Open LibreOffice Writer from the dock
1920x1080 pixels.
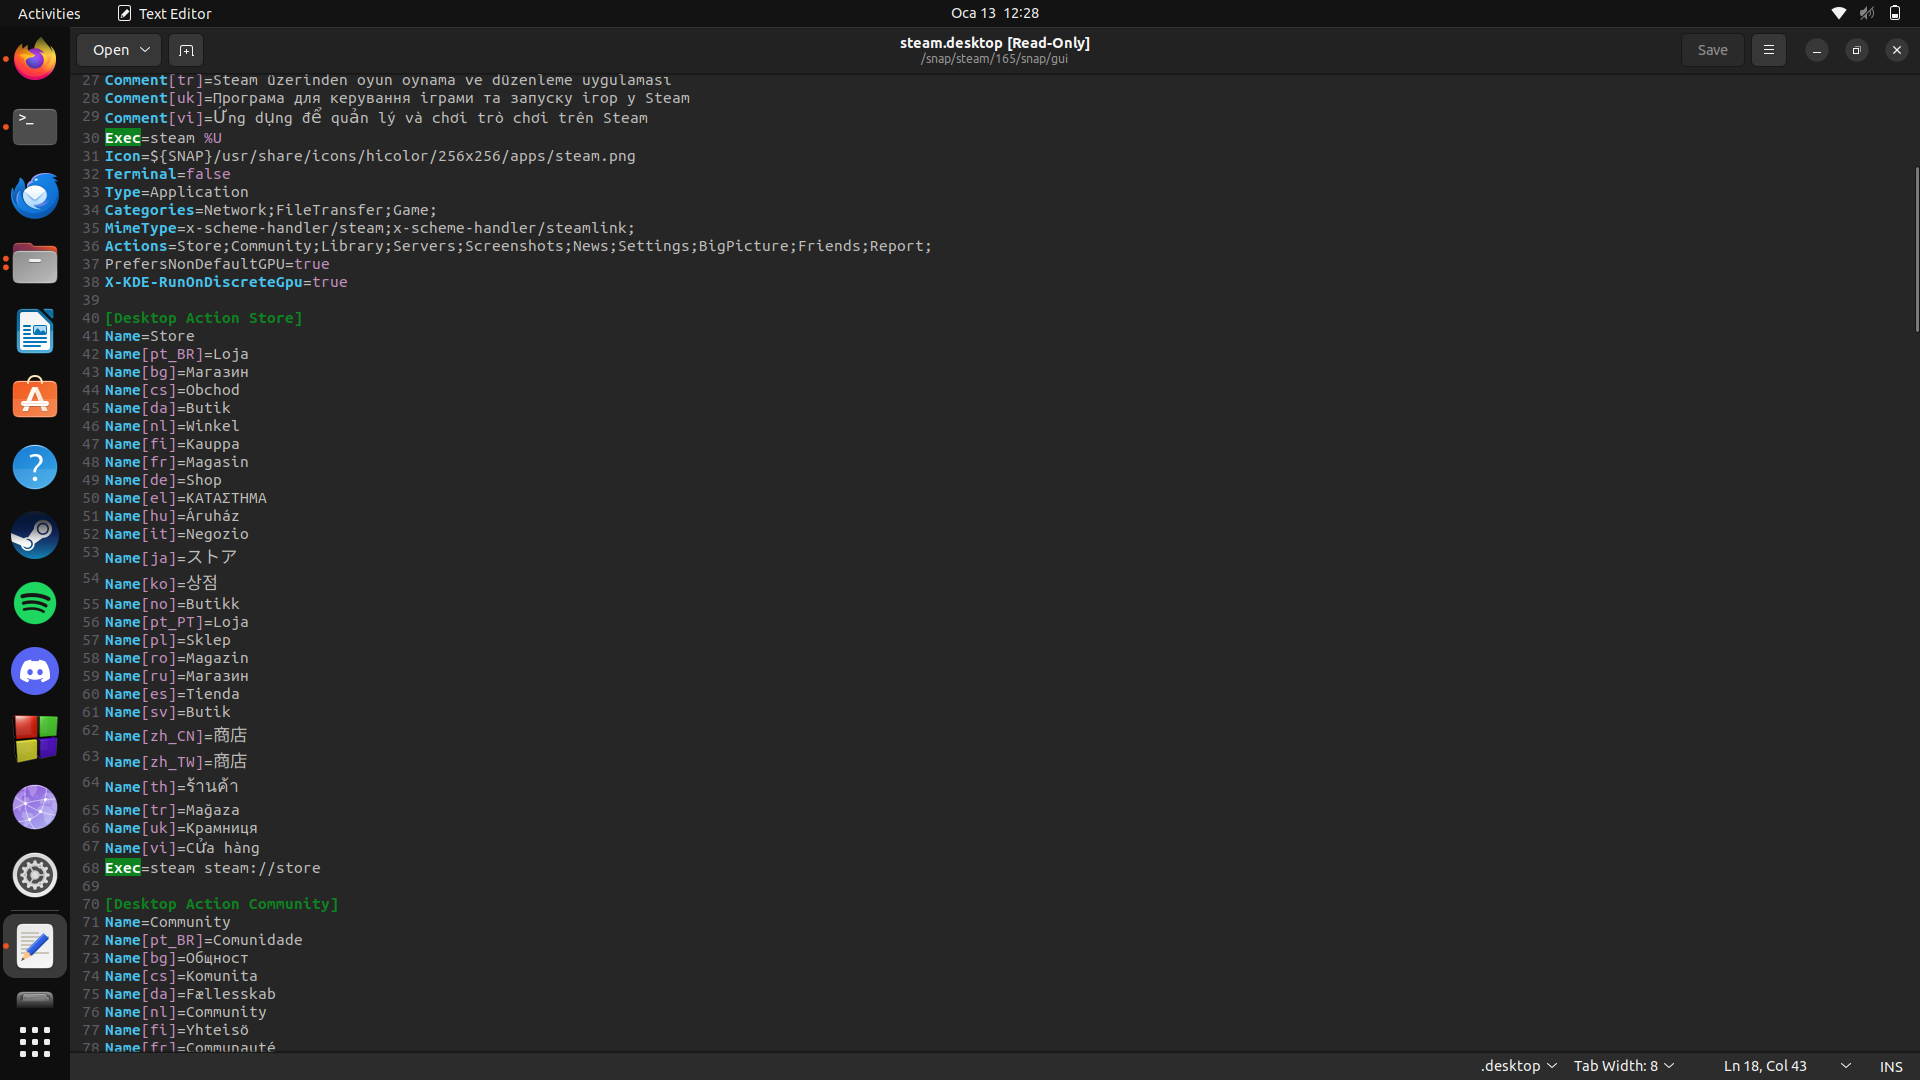pyautogui.click(x=35, y=331)
